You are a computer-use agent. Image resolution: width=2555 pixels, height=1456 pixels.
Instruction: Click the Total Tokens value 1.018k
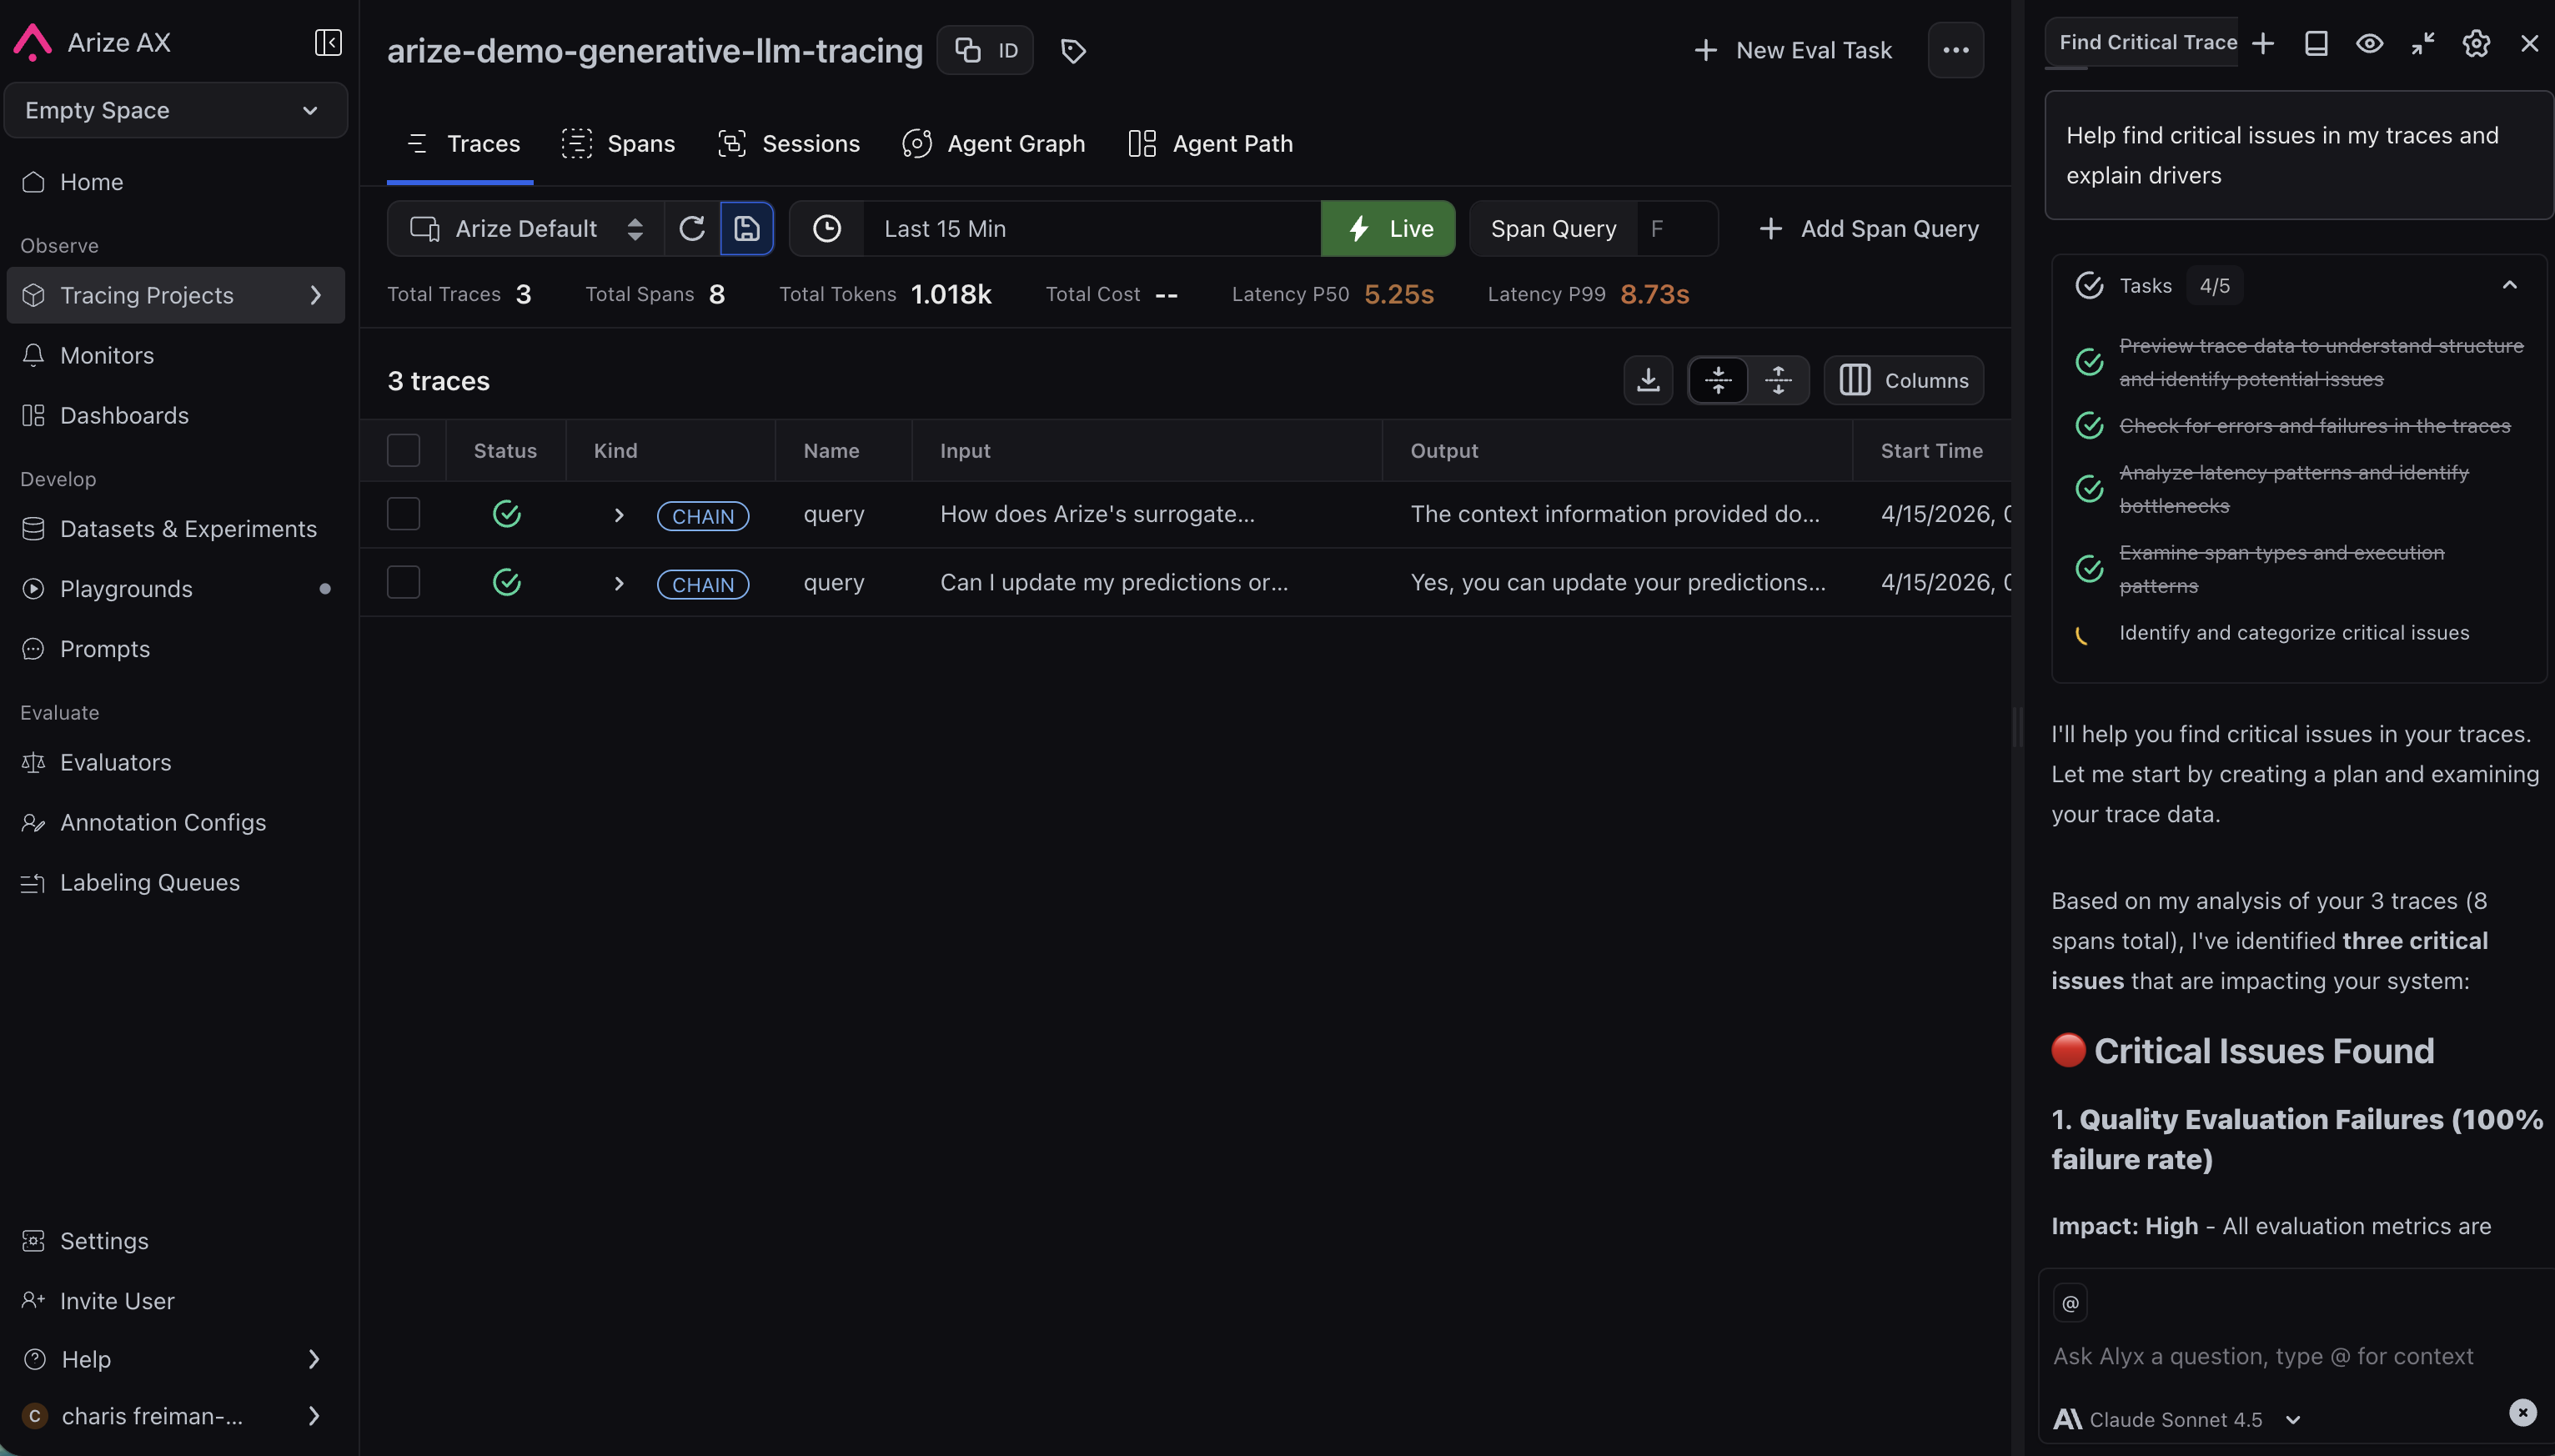coord(951,294)
